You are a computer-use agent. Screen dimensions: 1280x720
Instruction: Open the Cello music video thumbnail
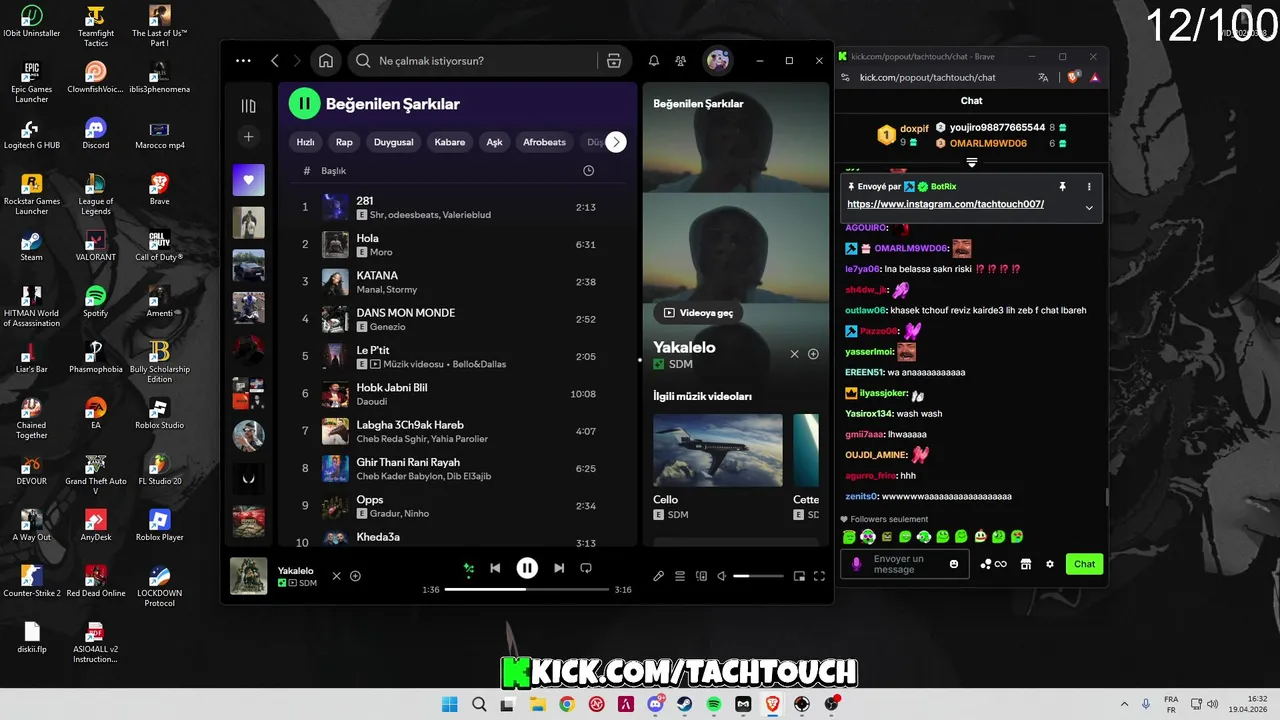click(x=718, y=450)
